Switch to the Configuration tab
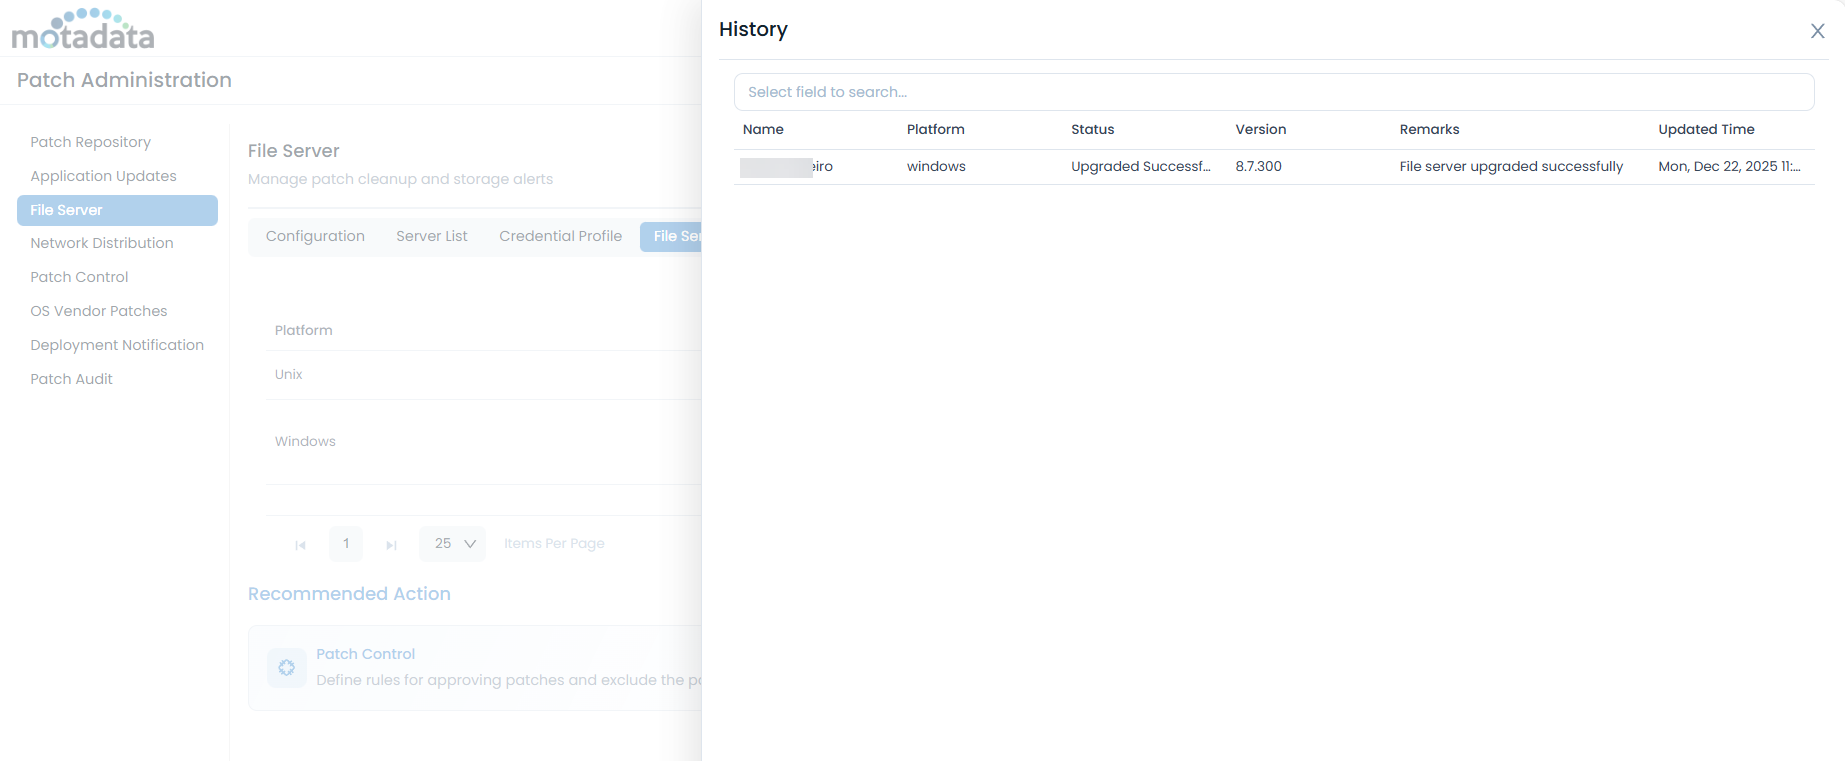 pyautogui.click(x=315, y=236)
